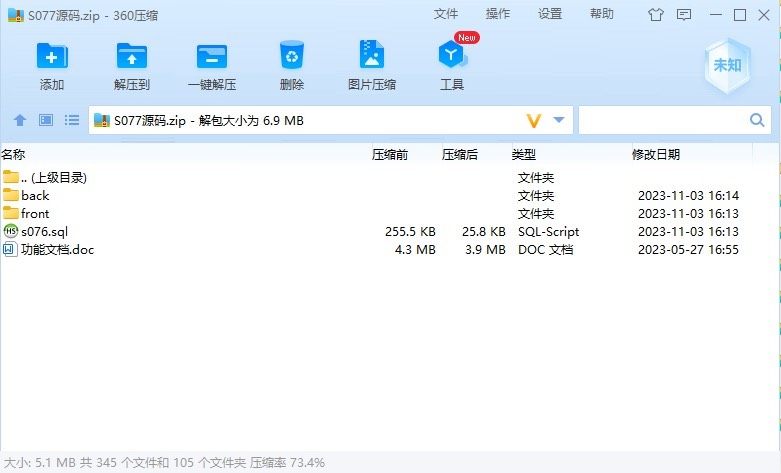The width and height of the screenshot is (781, 473).
Task: Click '.. (上级目录)' row text
Action: (x=54, y=177)
